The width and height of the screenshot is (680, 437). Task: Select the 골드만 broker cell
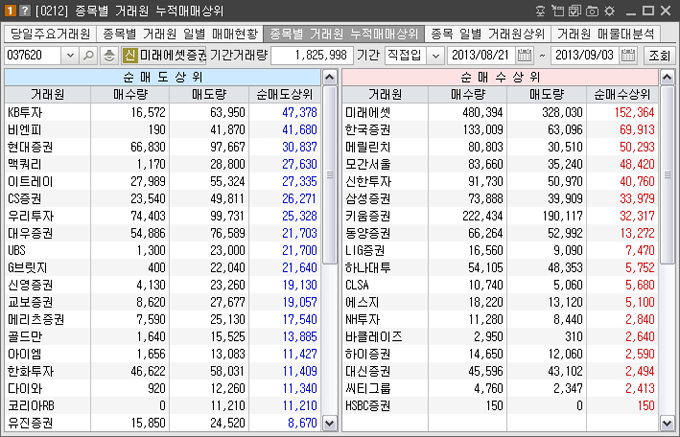(48, 337)
